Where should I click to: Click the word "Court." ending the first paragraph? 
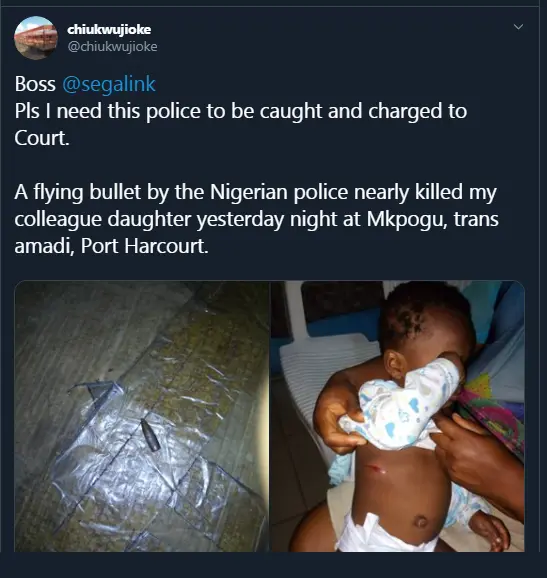point(42,138)
